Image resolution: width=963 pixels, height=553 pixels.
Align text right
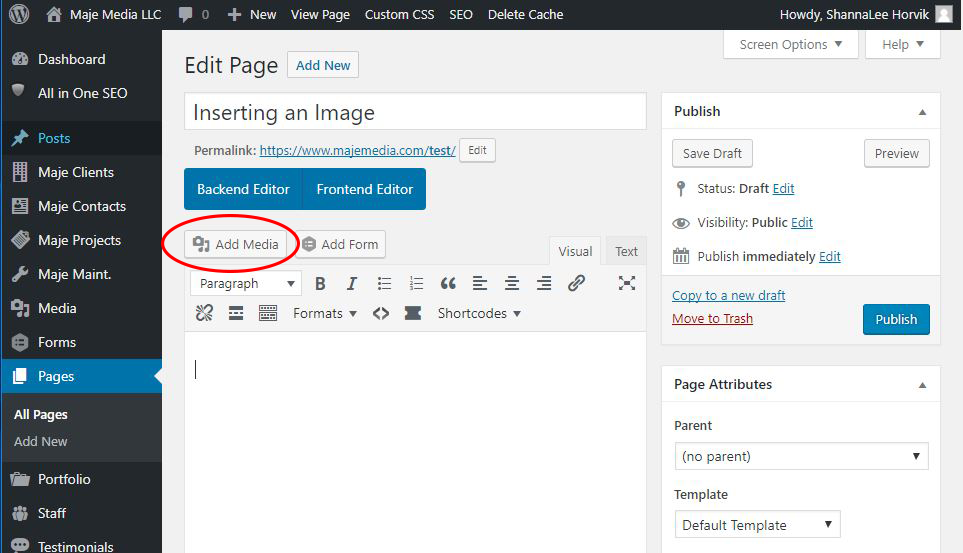coord(544,283)
